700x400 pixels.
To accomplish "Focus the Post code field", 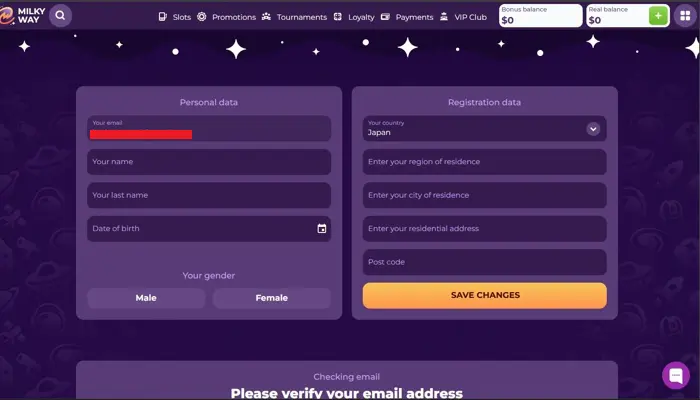I will click(484, 263).
